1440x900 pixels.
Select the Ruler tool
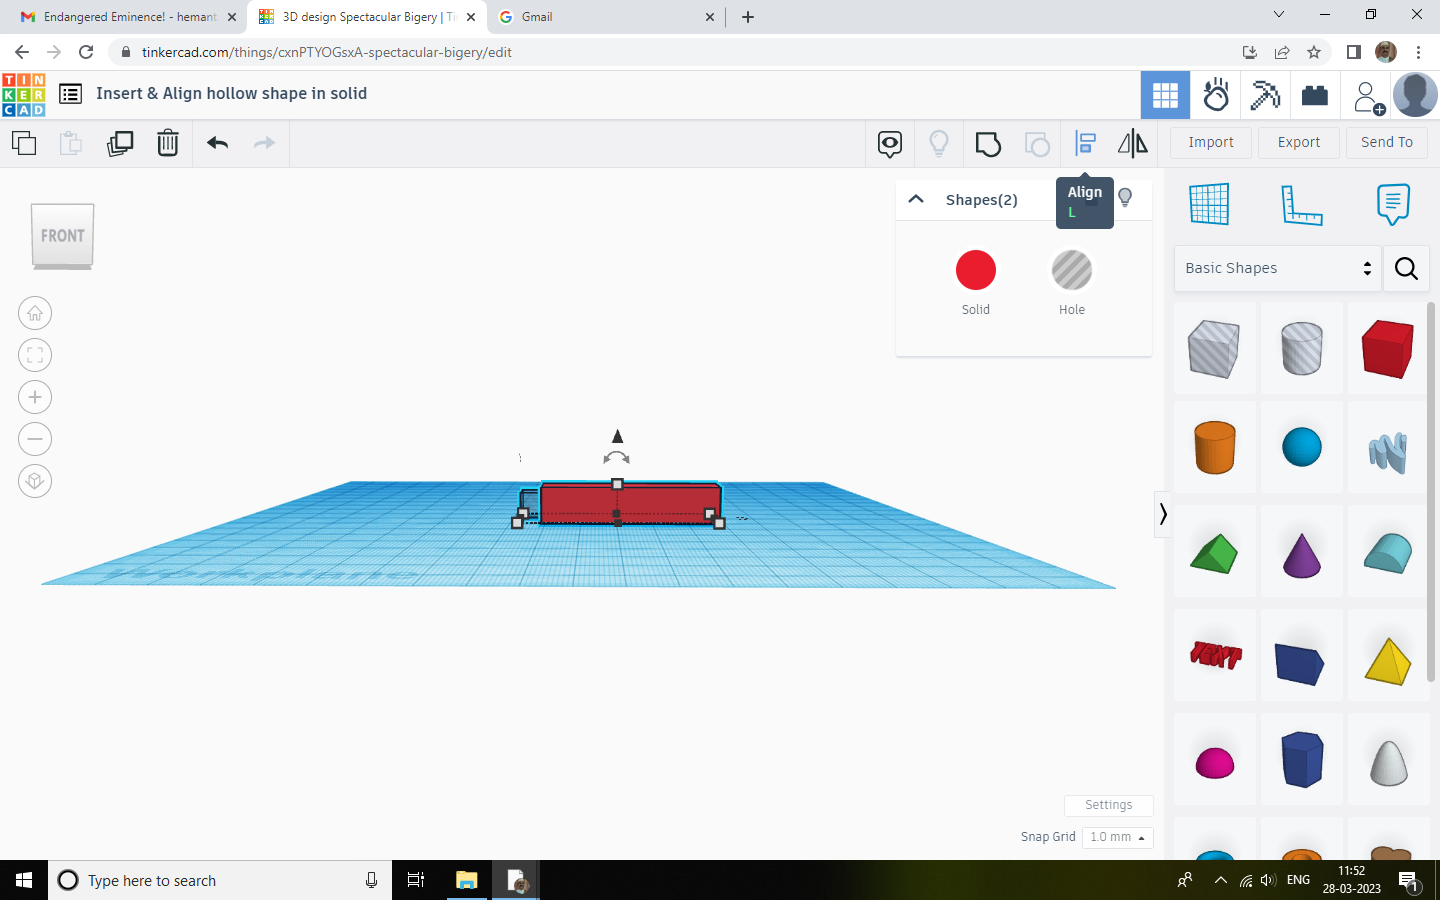pyautogui.click(x=1301, y=203)
